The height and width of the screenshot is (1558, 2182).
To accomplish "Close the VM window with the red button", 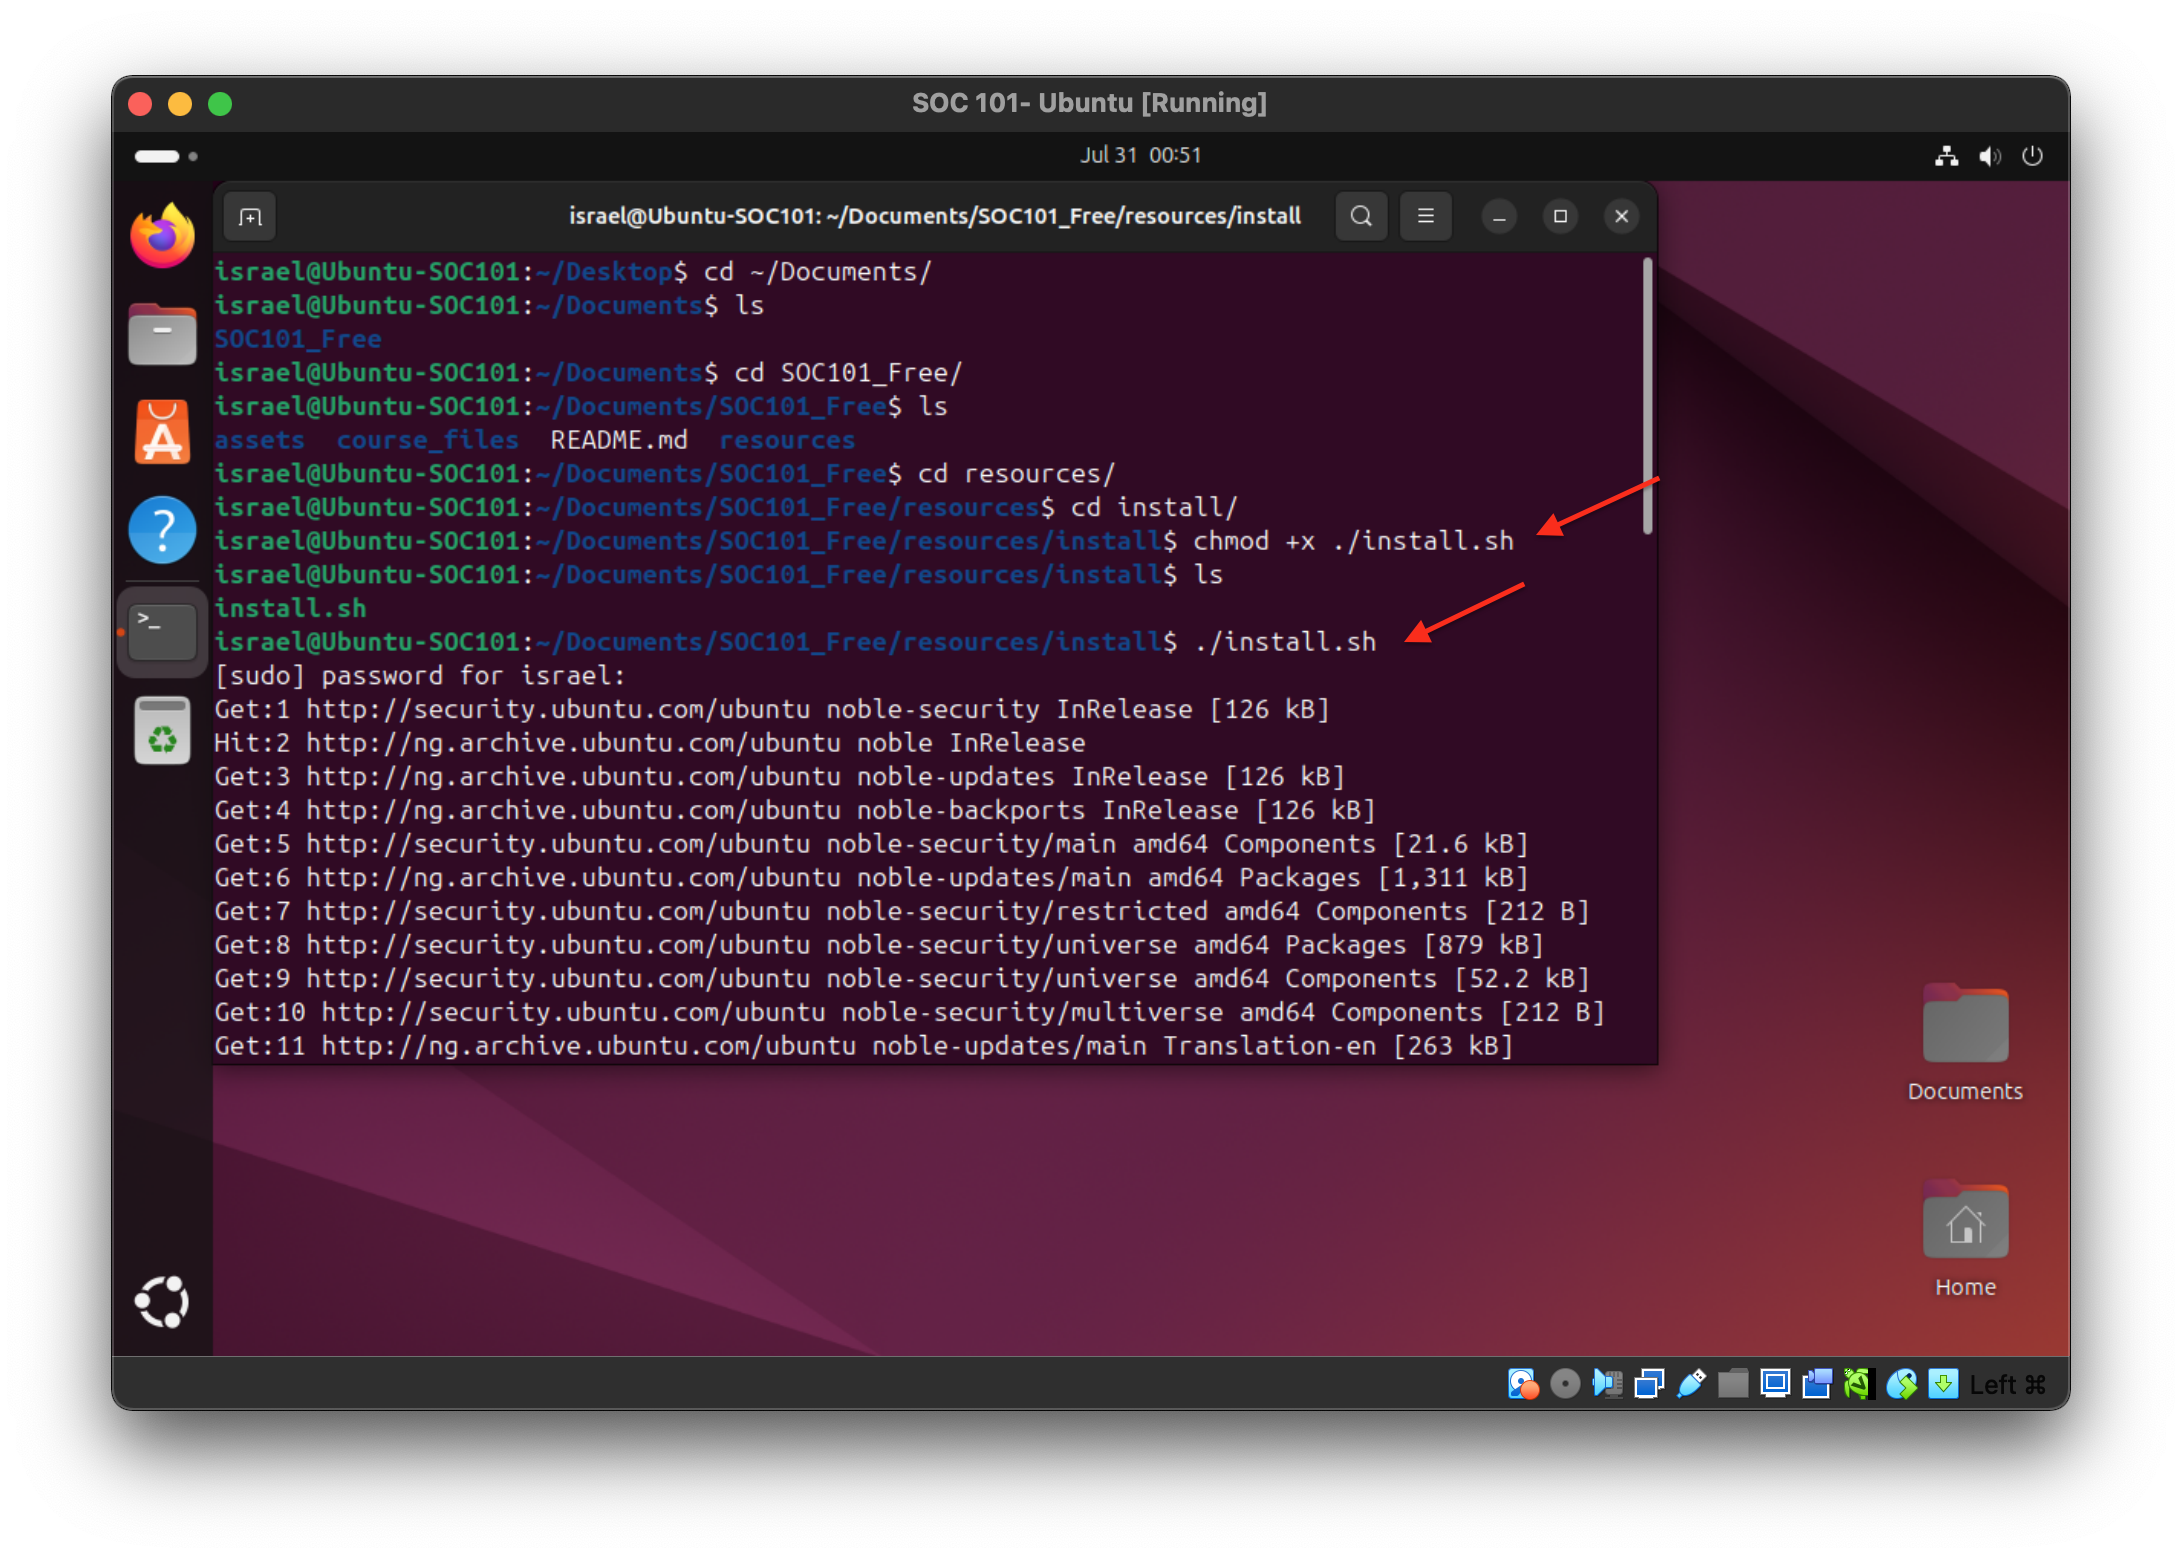I will [x=140, y=104].
